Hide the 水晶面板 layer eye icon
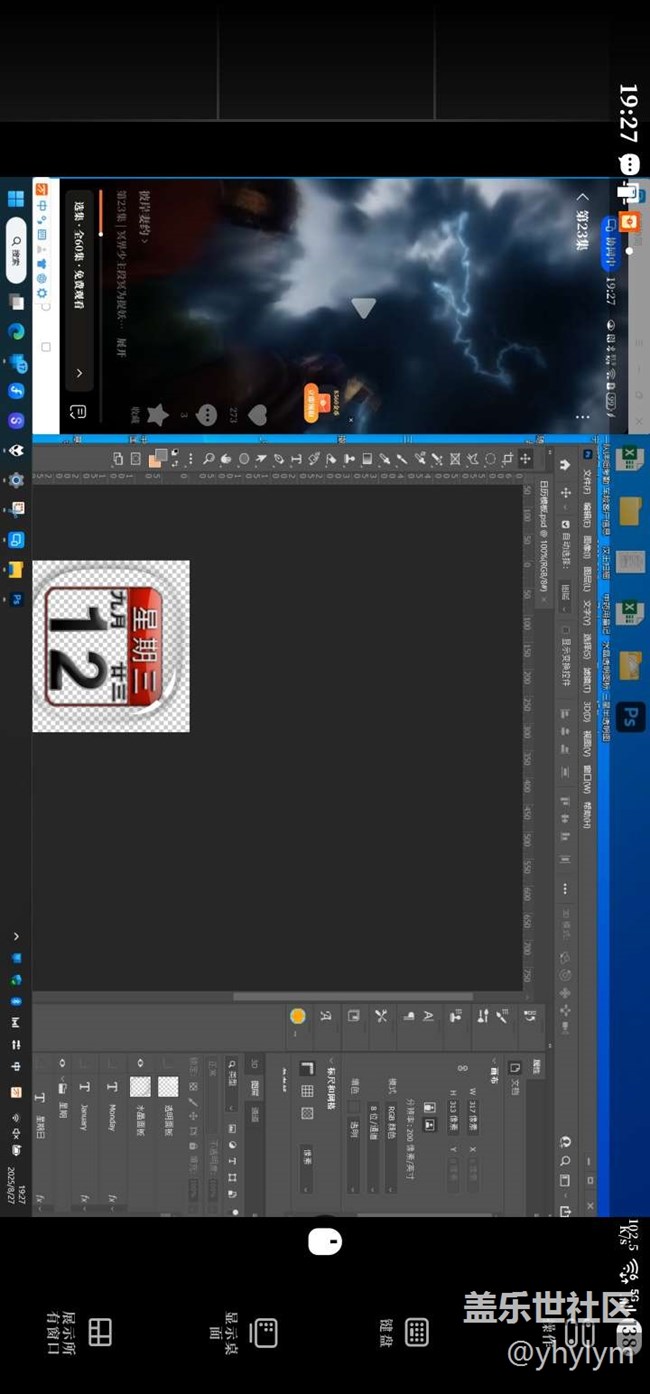650x1394 pixels. [140, 1063]
